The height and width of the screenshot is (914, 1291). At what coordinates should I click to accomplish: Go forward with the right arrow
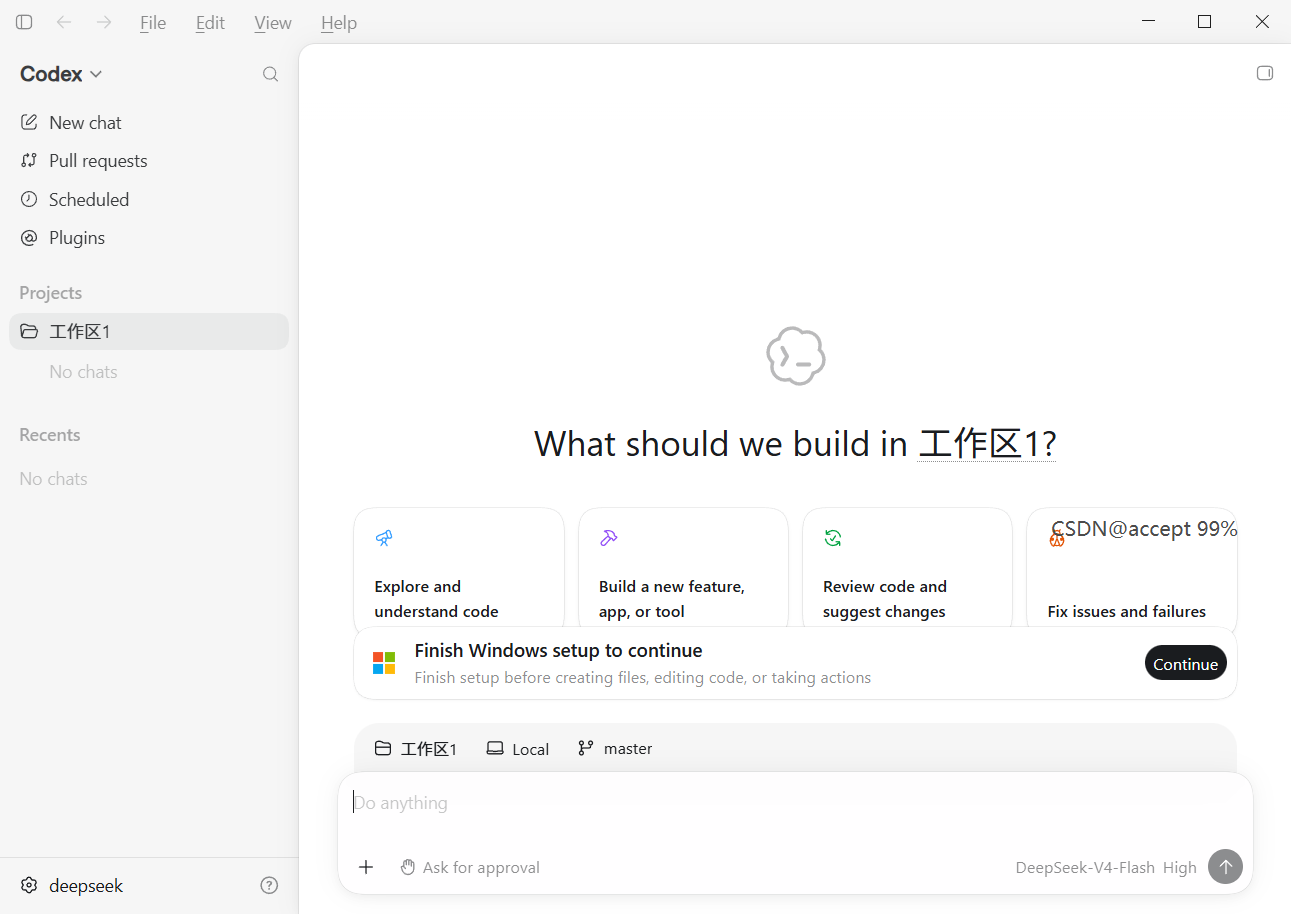(x=104, y=22)
